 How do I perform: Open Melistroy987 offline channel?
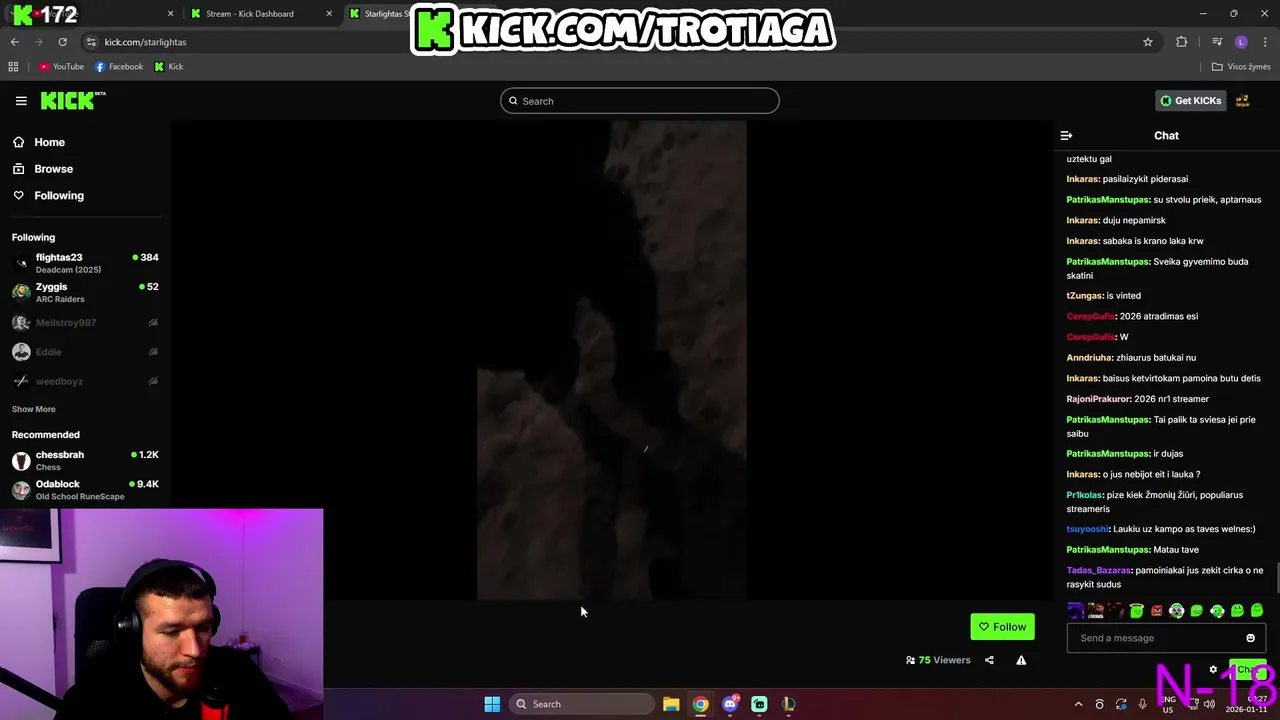click(x=85, y=323)
